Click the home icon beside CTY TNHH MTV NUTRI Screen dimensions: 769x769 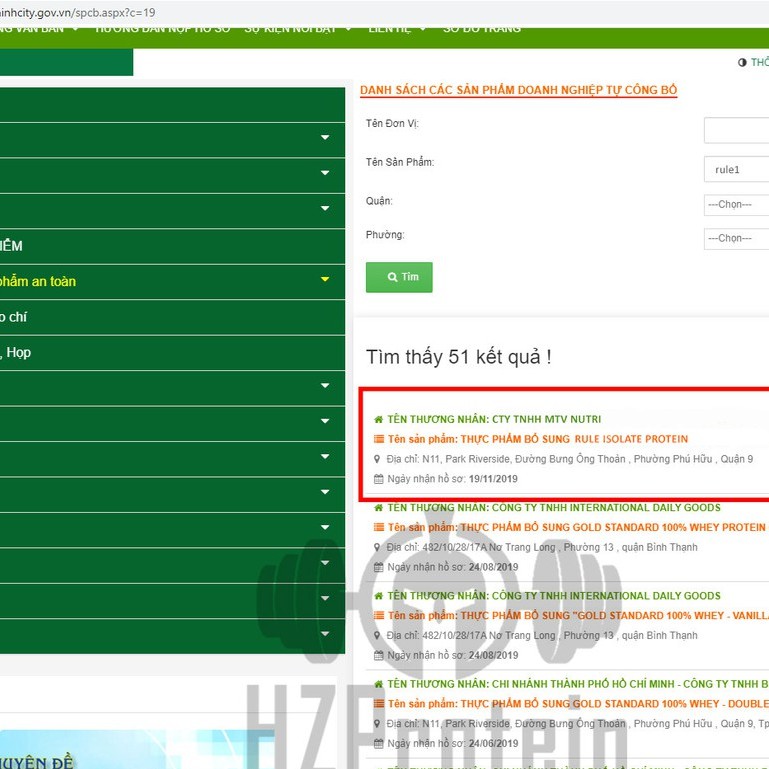point(378,419)
